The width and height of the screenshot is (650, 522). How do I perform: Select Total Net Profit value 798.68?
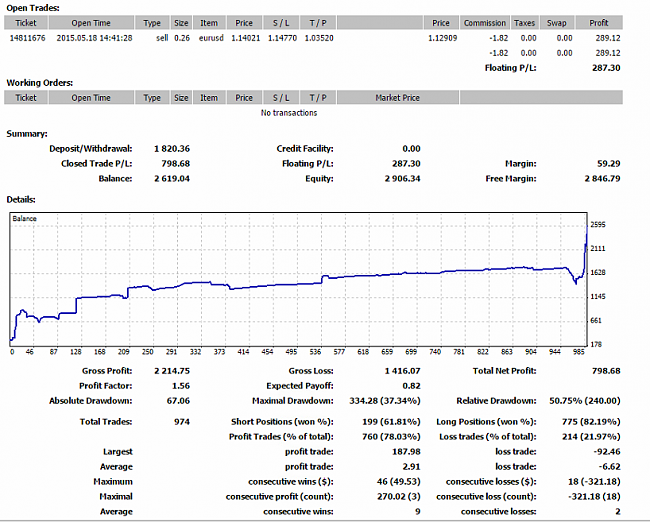tap(606, 371)
